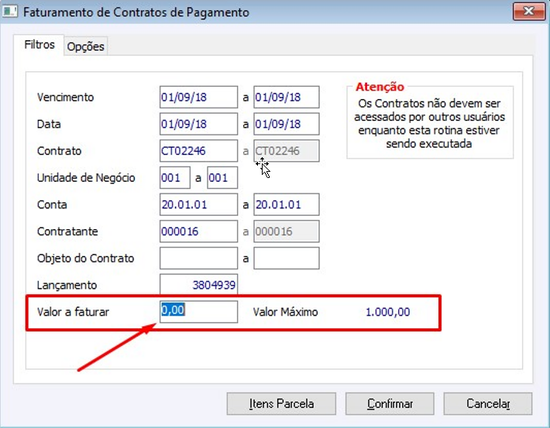This screenshot has height=428, width=550.
Task: Click the Confirmar button
Action: click(390, 403)
